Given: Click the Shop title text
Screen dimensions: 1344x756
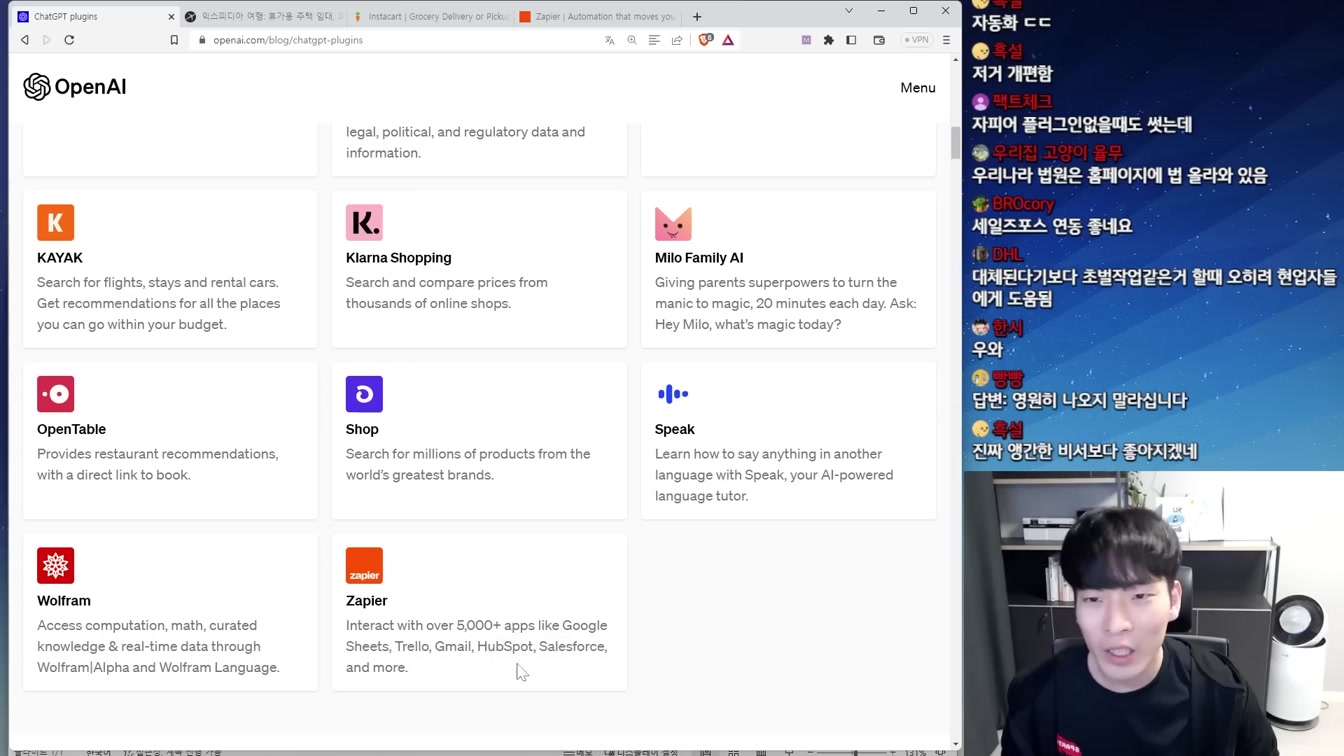Looking at the screenshot, I should pos(362,429).
